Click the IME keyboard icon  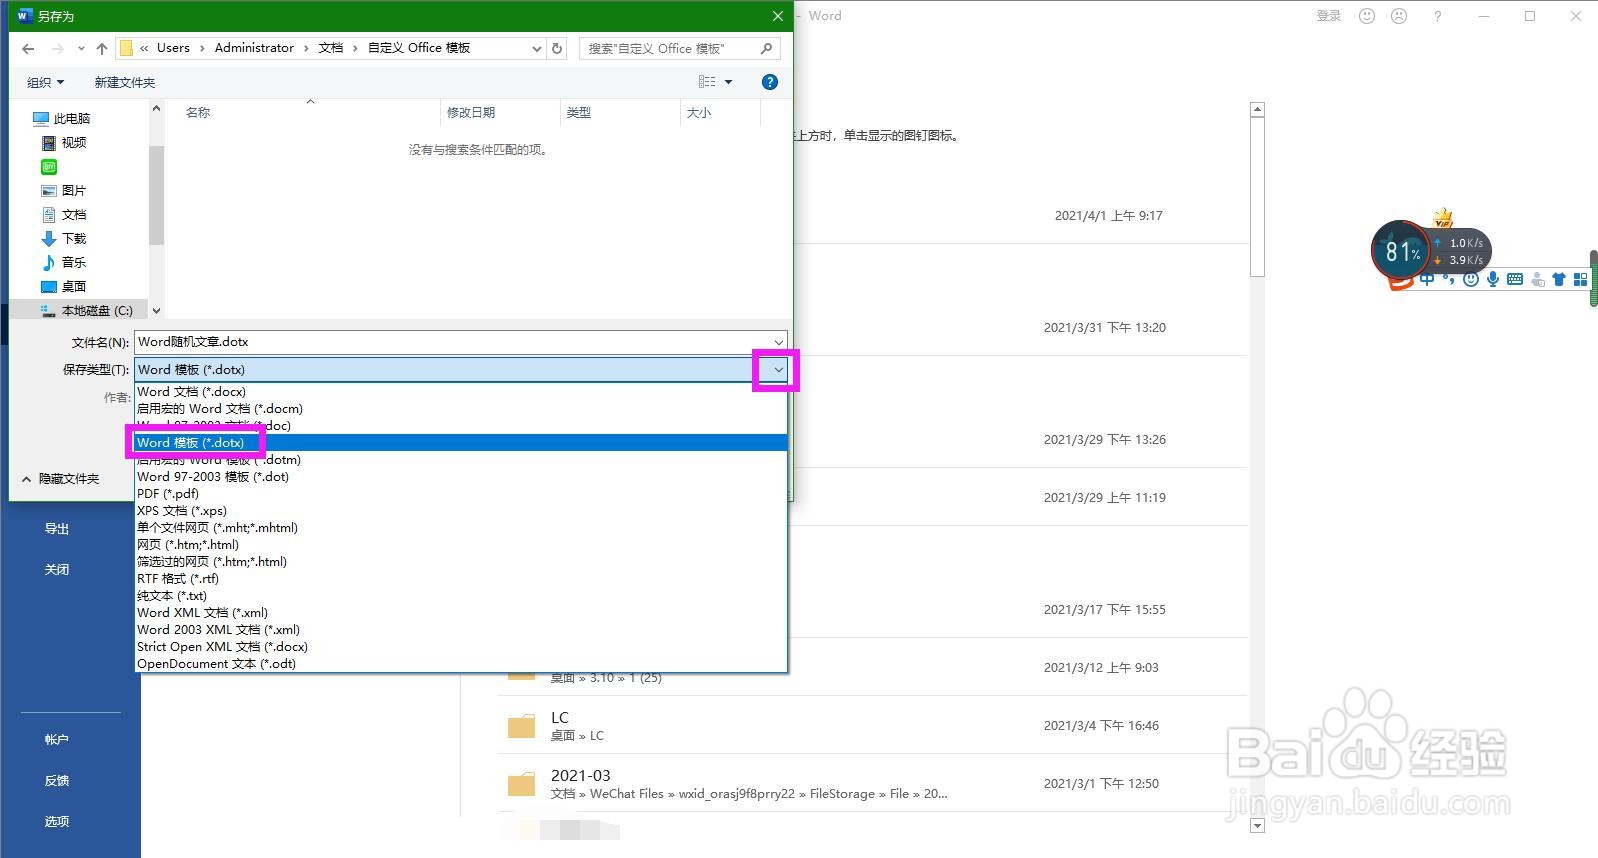1515,279
